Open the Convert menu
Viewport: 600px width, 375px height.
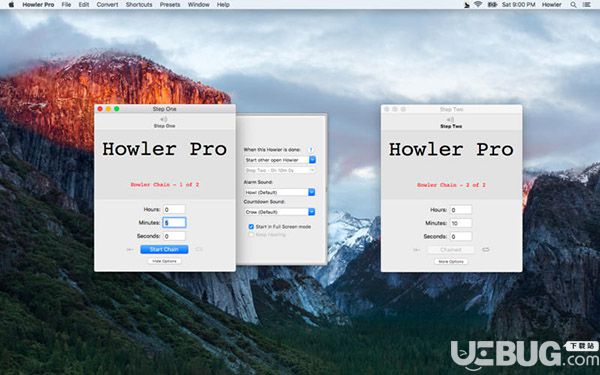tap(107, 5)
